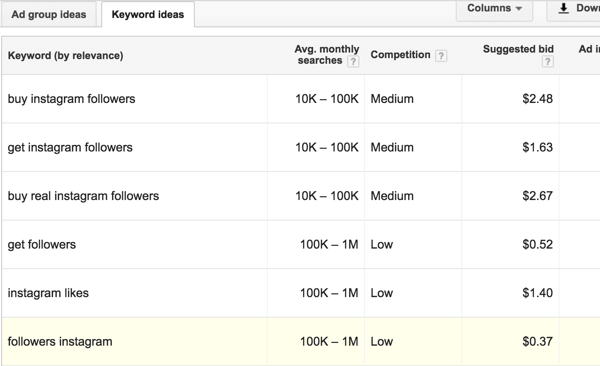Click the $2.67 suggested bid value
This screenshot has width=600, height=366.
click(537, 196)
